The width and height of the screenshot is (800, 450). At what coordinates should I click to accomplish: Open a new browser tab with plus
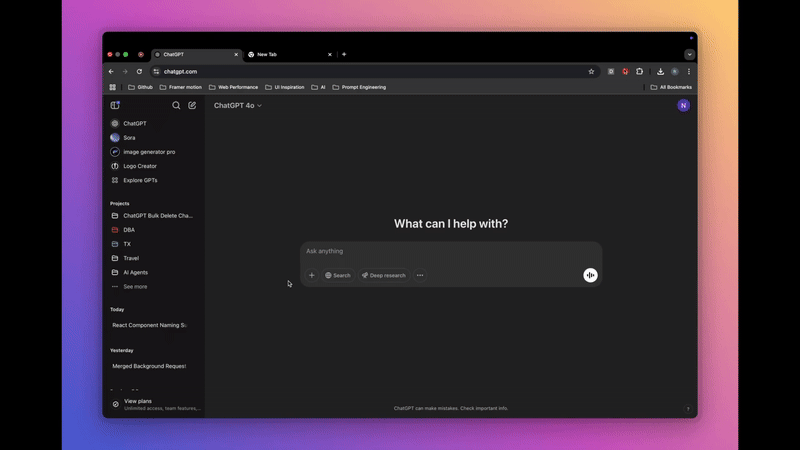pos(344,55)
